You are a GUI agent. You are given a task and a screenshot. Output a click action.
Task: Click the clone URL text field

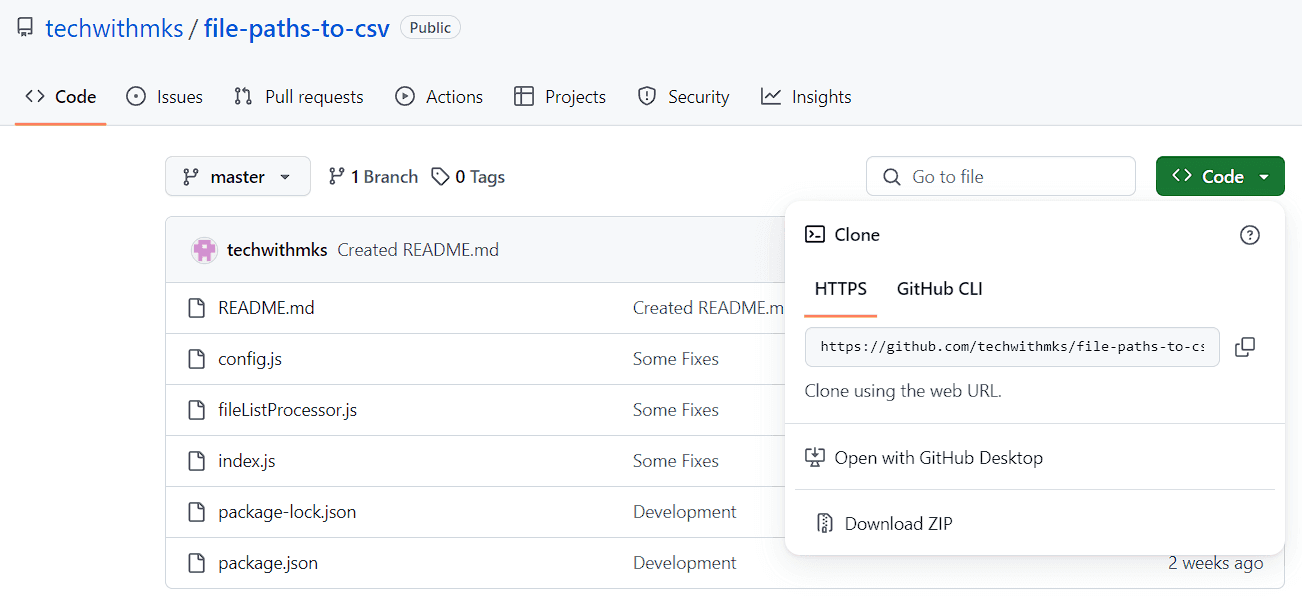pyautogui.click(x=1012, y=347)
